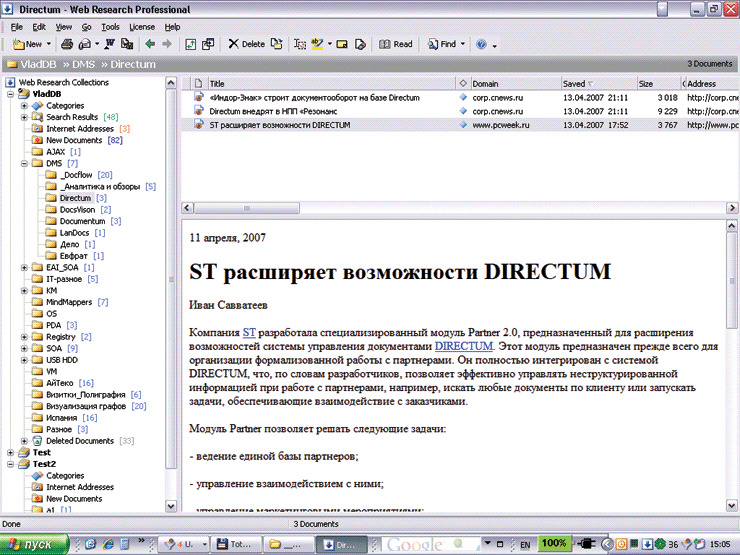Image resolution: width=740 pixels, height=555 pixels.
Task: Click the Find button
Action: click(441, 44)
